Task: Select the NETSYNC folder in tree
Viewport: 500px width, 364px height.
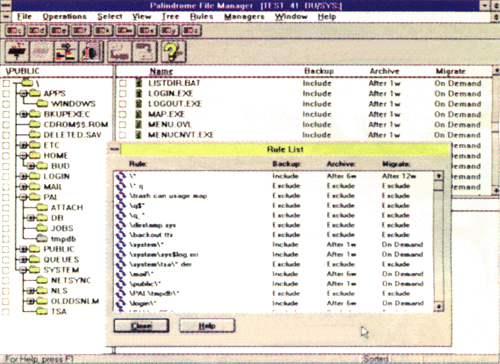Action: point(71,280)
